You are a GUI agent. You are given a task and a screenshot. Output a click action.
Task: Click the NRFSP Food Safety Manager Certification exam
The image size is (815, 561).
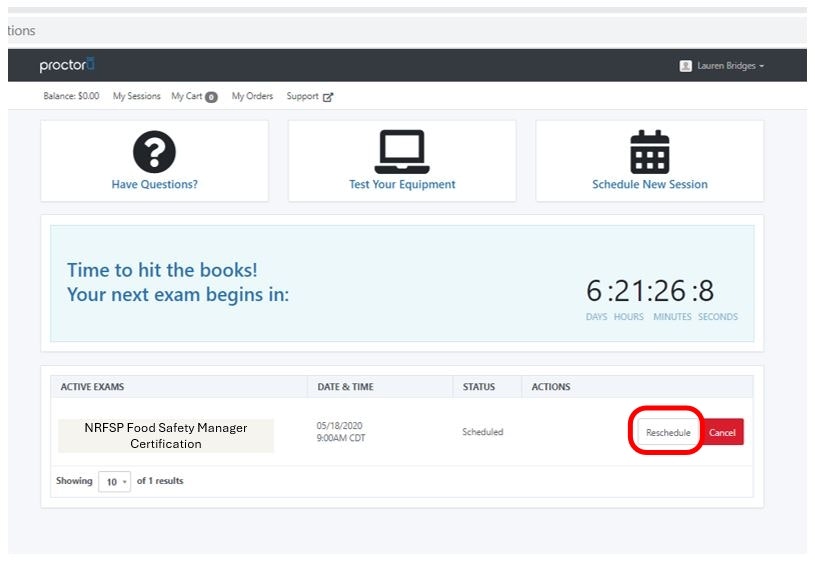point(165,435)
